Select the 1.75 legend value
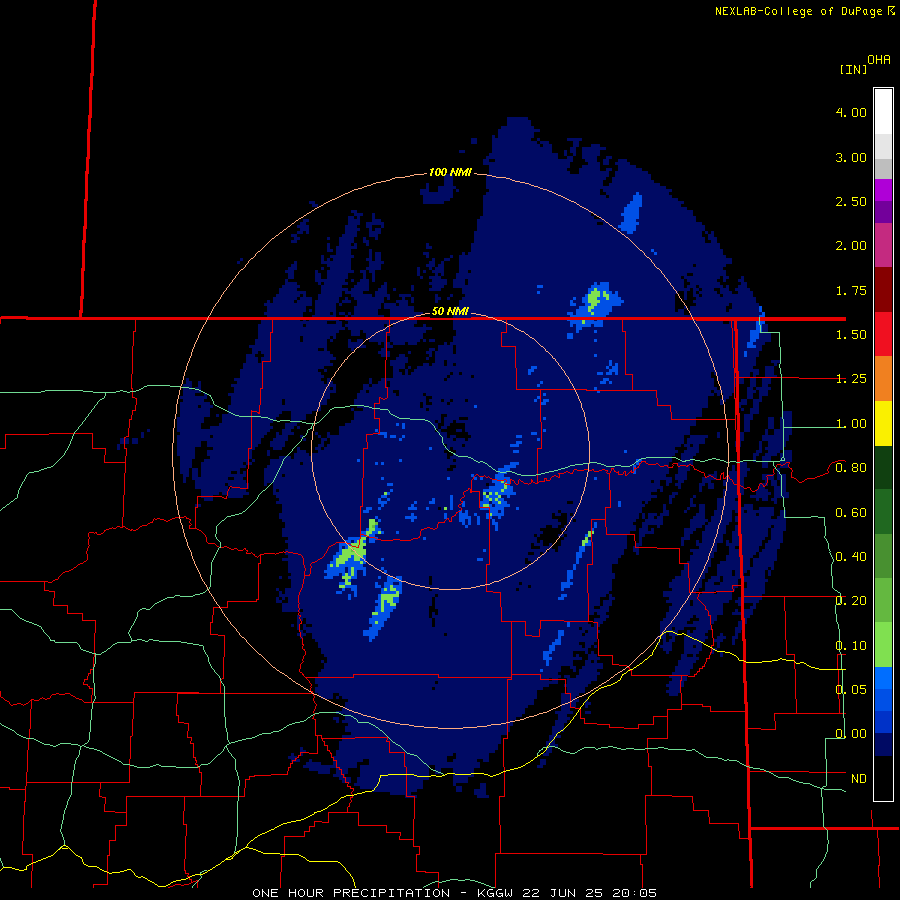This screenshot has width=900, height=900. coord(851,290)
